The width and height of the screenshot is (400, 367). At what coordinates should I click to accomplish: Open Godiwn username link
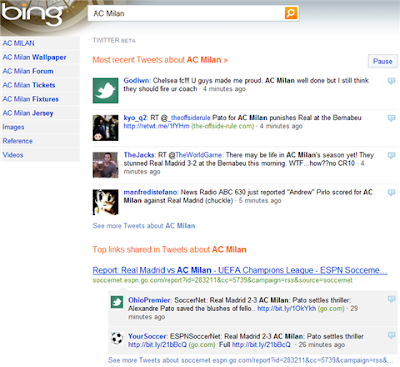coord(136,81)
